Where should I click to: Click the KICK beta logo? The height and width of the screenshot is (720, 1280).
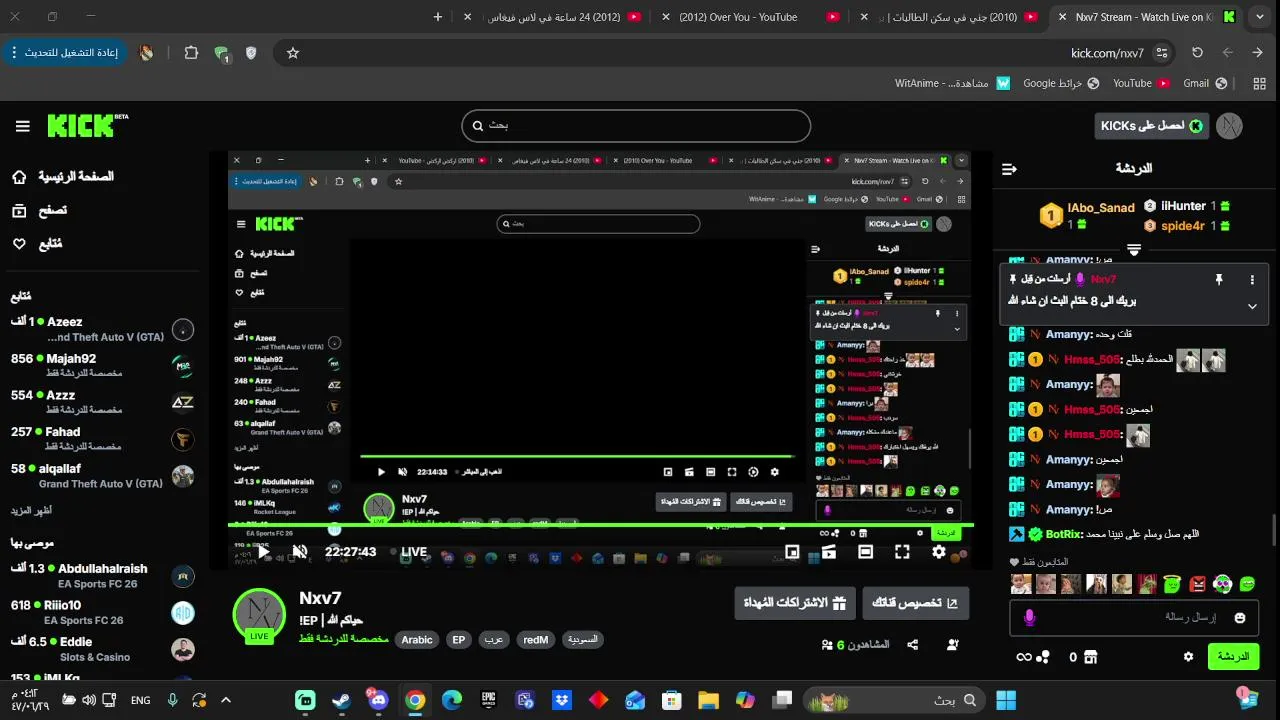88,125
